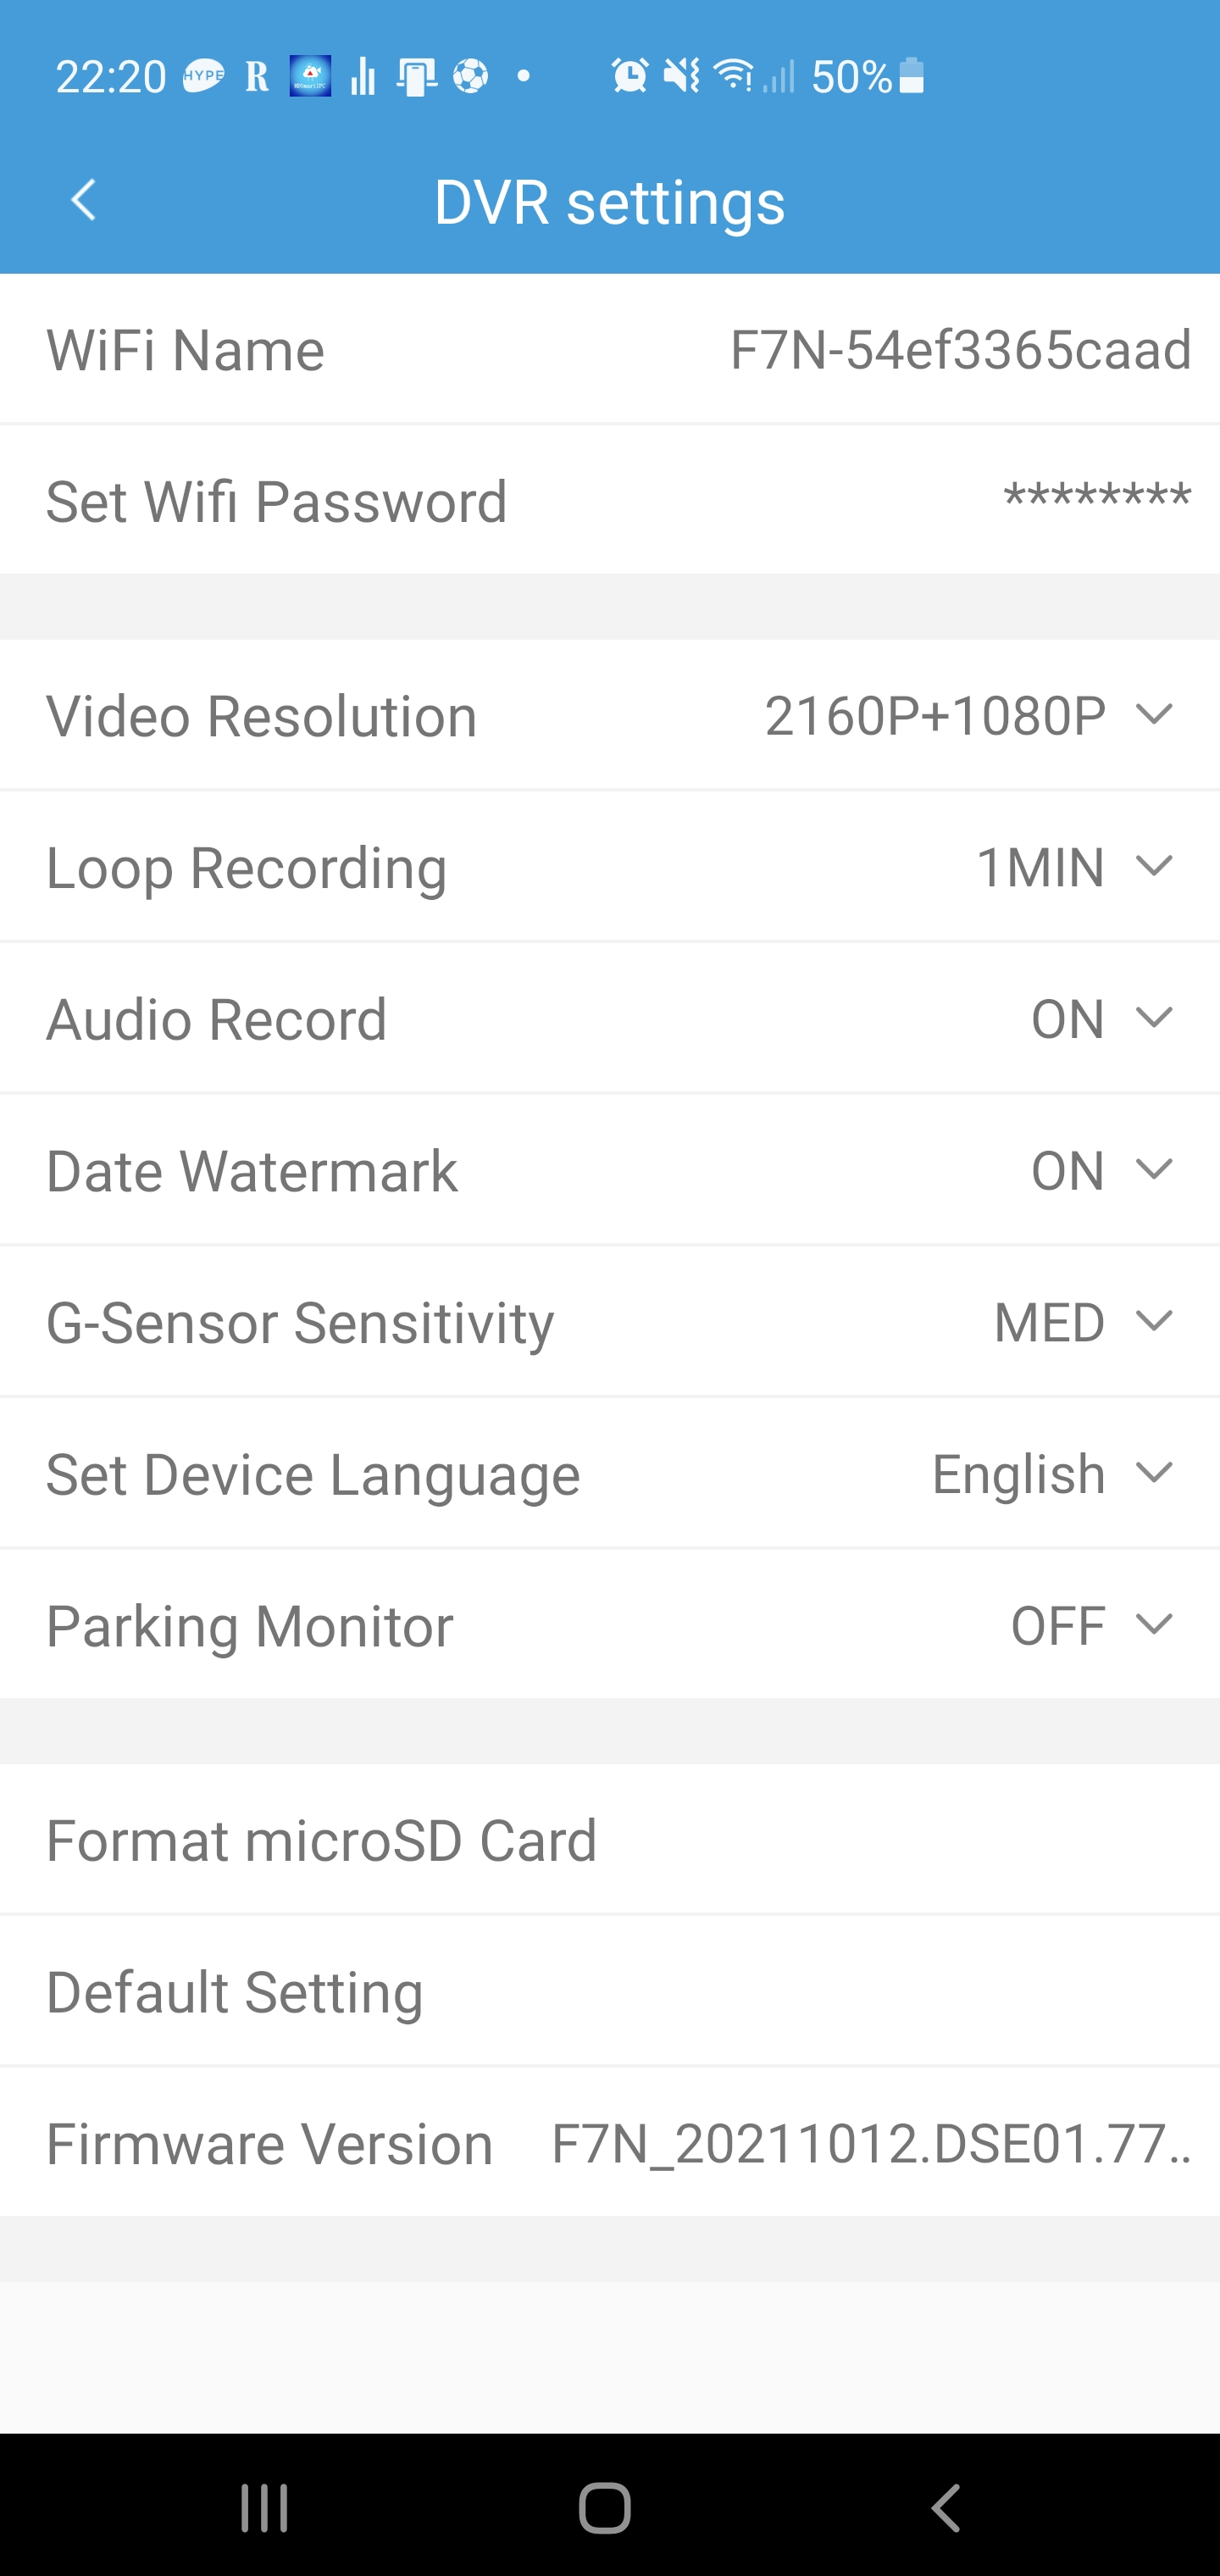The width and height of the screenshot is (1220, 2576).
Task: Tap the WiFi Name F7N-54ef3365caad value
Action: tap(960, 350)
